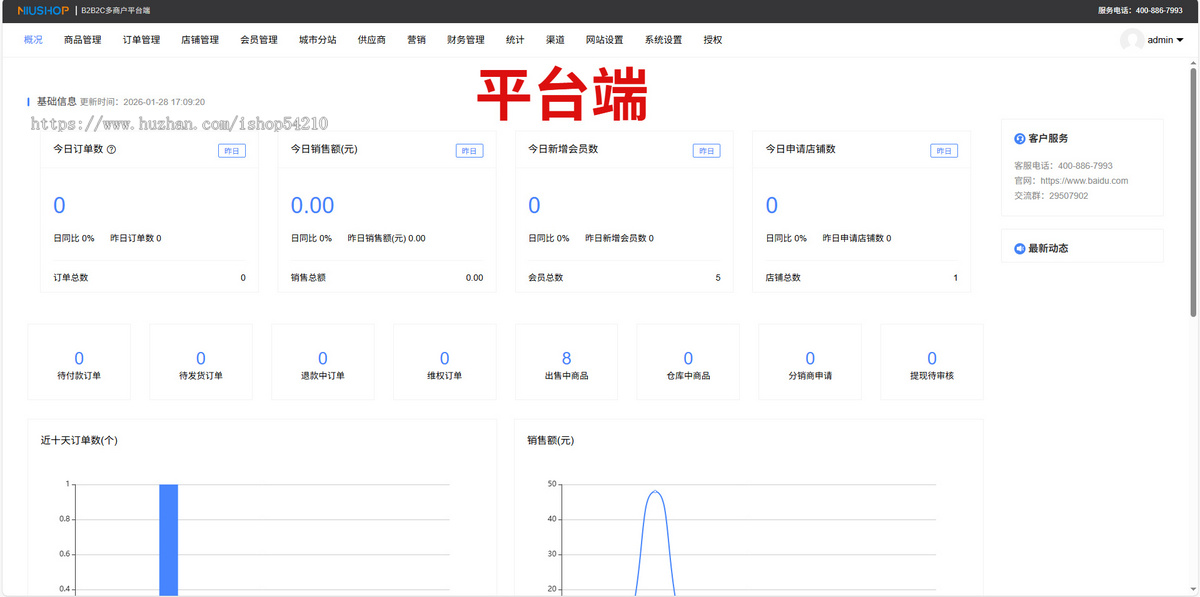The image size is (1200, 597).
Task: Open the 待发货订单 tile
Action: pyautogui.click(x=201, y=361)
